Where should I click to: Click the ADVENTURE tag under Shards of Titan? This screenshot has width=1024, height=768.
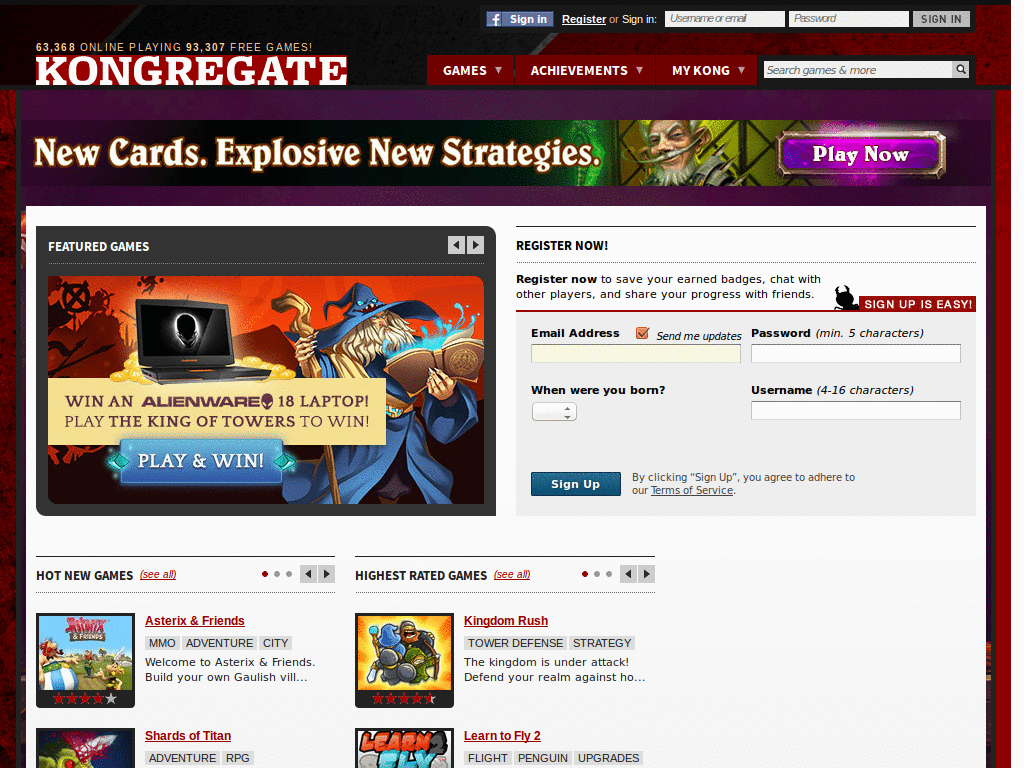coord(182,758)
